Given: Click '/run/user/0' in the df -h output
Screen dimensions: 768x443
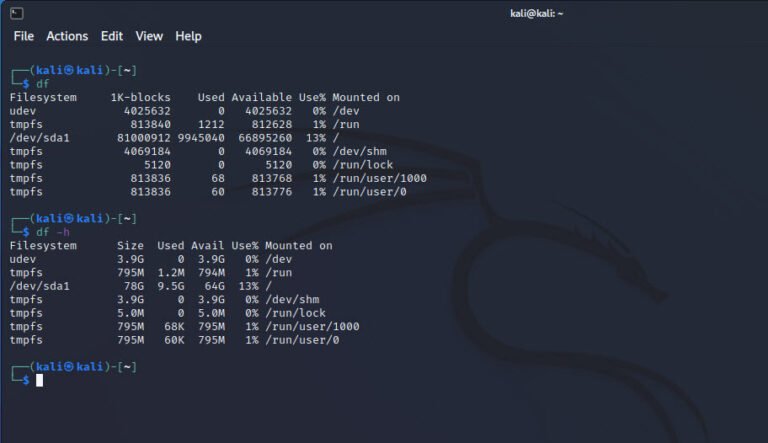Looking at the screenshot, I should pyautogui.click(x=302, y=340).
